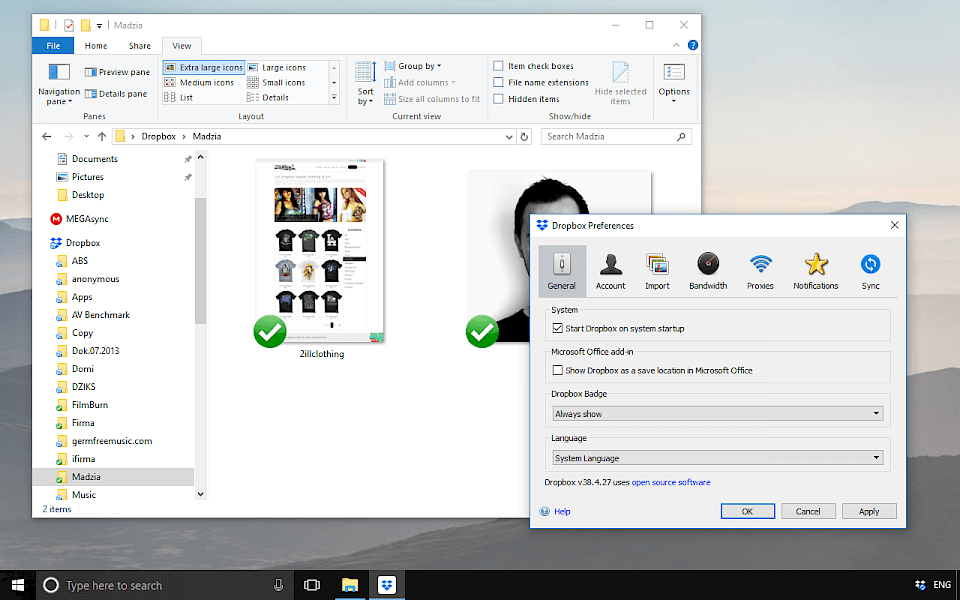The width and height of the screenshot is (960, 600).
Task: Click Dropbox in the address path
Action: 159,137
